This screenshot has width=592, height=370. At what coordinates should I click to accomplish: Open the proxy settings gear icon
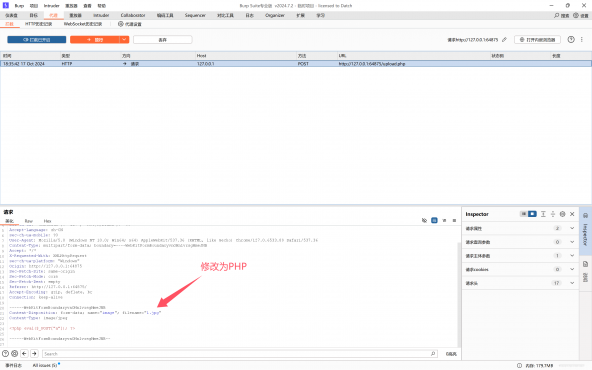pyautogui.click(x=120, y=24)
